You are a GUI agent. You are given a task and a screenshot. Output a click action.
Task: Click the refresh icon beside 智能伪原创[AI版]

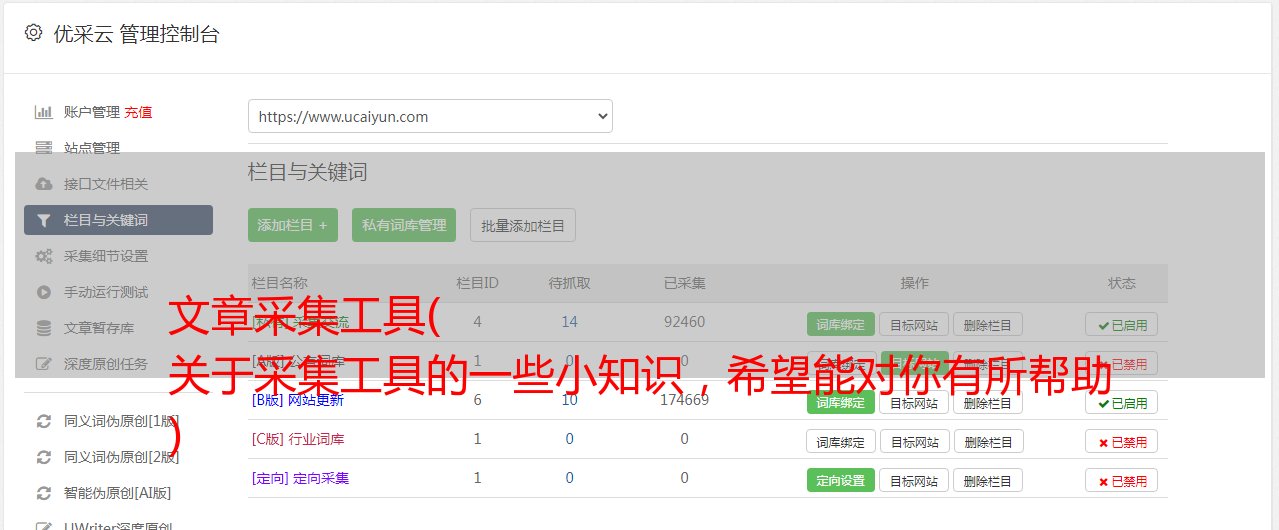43,493
